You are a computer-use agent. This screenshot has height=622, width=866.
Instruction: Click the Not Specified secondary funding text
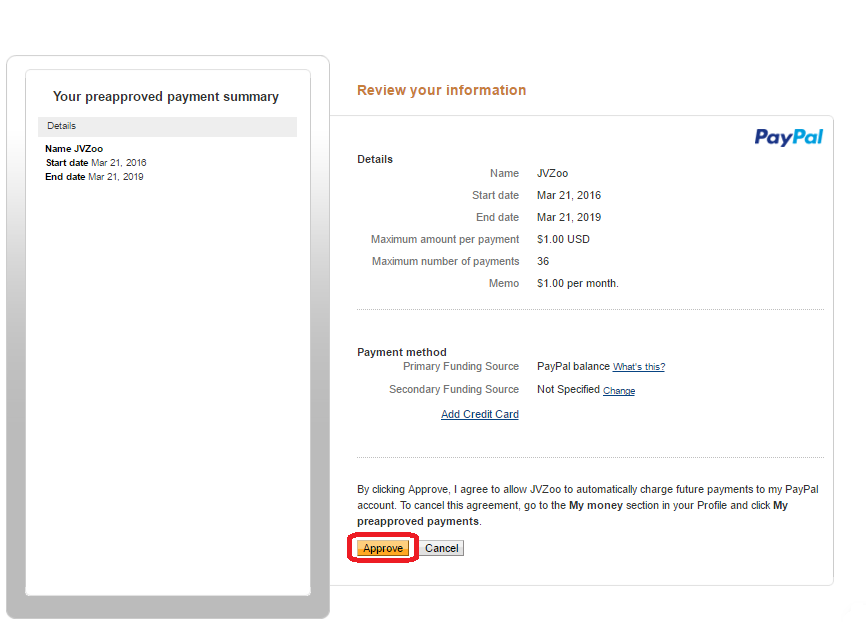point(568,389)
